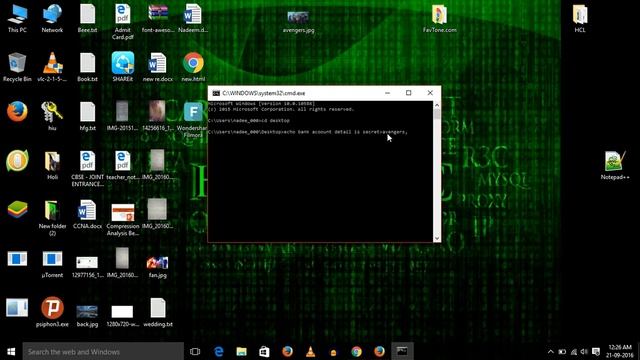Viewport: 640px width, 360px height.
Task: Open the This PC desktop icon
Action: 17,19
